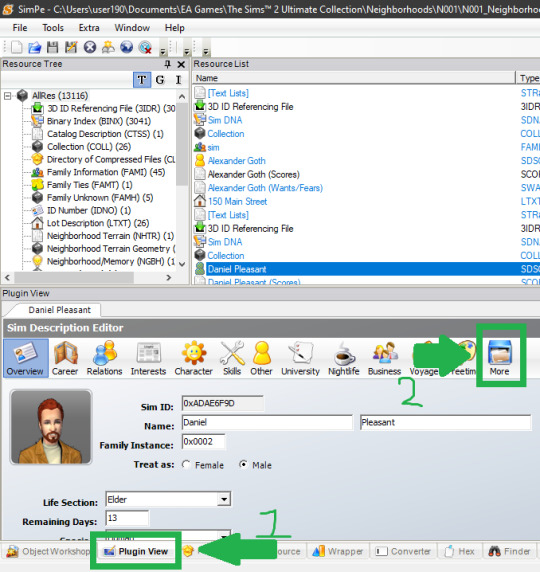Click the sims-with-sun toolbar icon
Viewport: 540px width, 572px height.
[x=108, y=47]
